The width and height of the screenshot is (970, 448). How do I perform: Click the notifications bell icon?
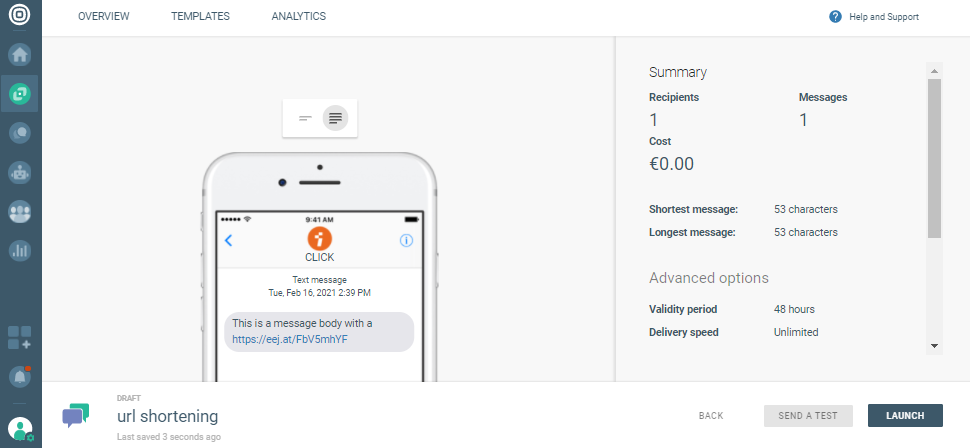pyautogui.click(x=20, y=376)
